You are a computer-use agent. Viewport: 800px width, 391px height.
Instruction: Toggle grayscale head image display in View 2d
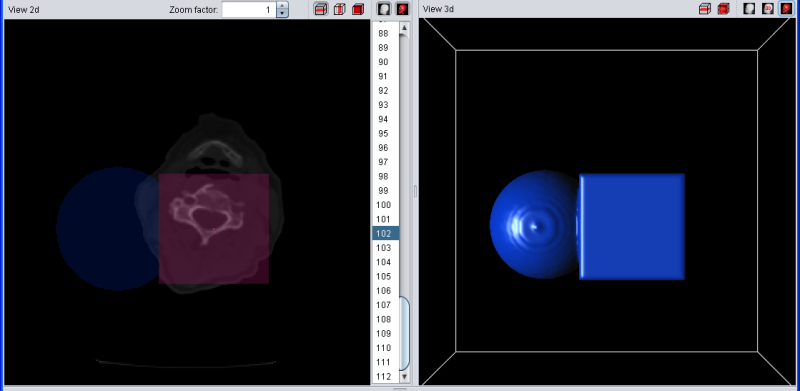384,9
